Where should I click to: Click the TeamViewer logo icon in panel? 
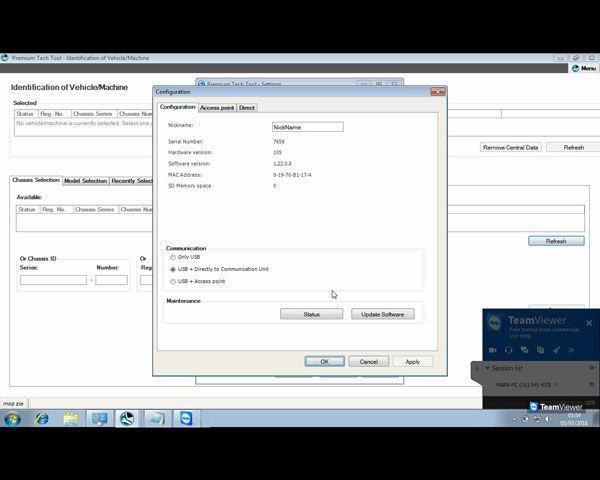click(496, 323)
